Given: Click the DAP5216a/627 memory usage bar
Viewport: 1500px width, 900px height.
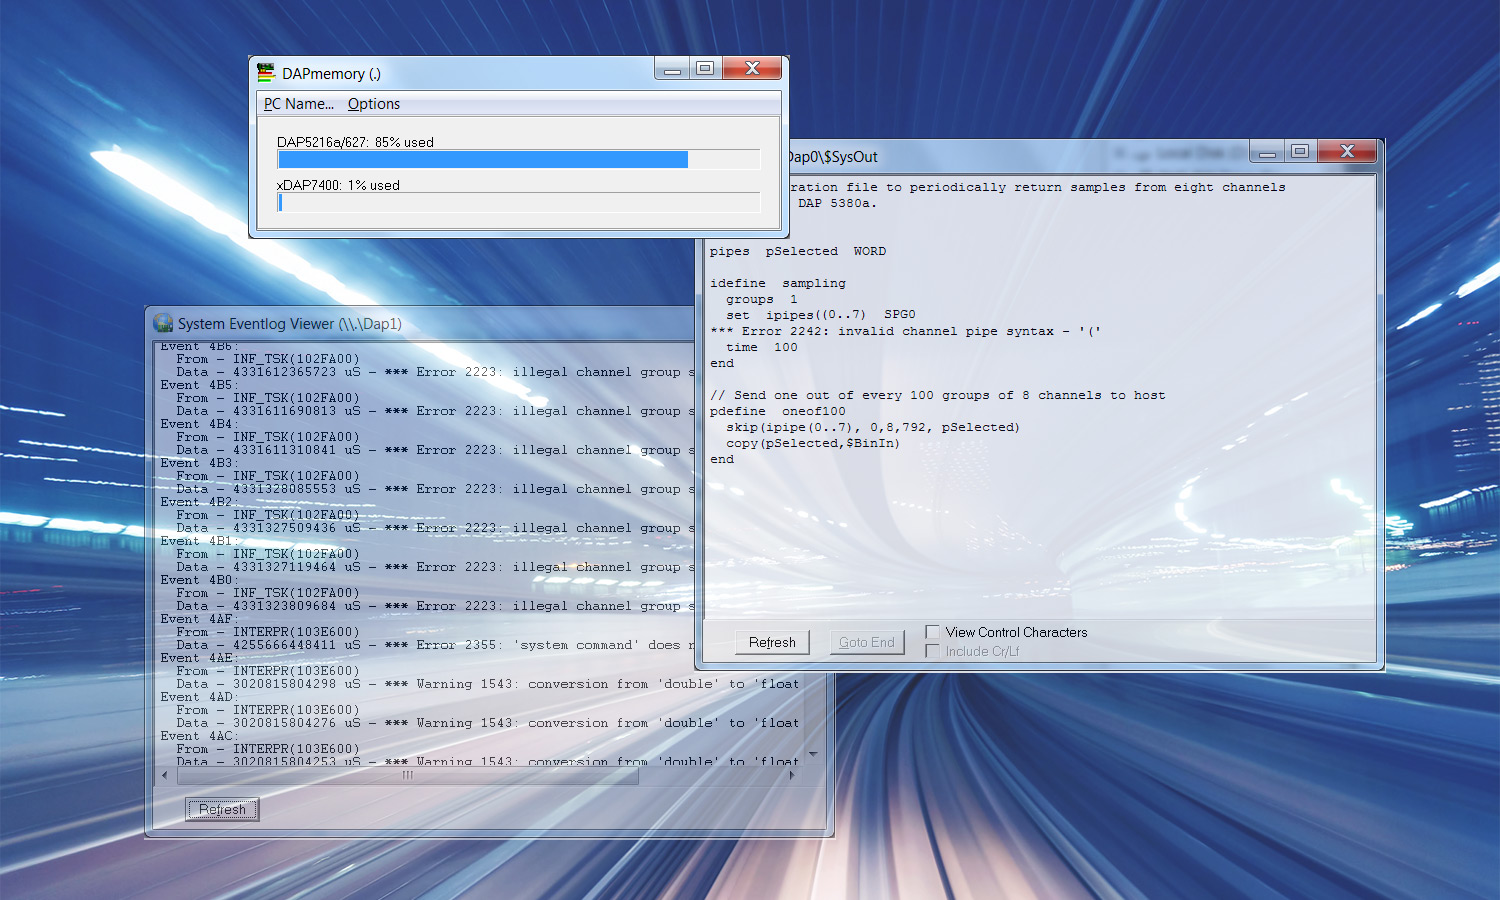Looking at the screenshot, I should (x=518, y=160).
